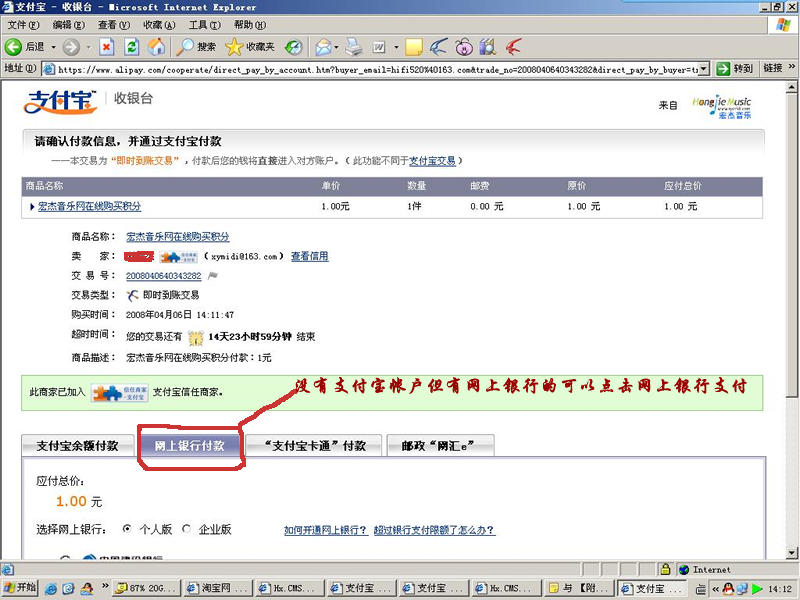This screenshot has height=600, width=800.
Task: Click the 如何开通网上银行? link
Action: [326, 530]
